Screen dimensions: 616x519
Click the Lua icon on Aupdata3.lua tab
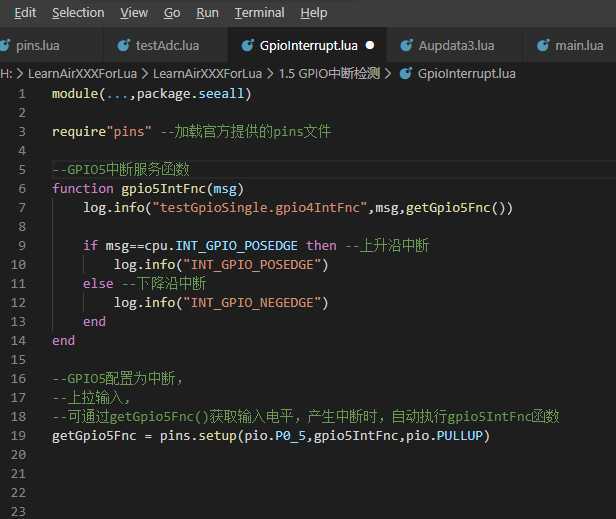click(x=406, y=46)
